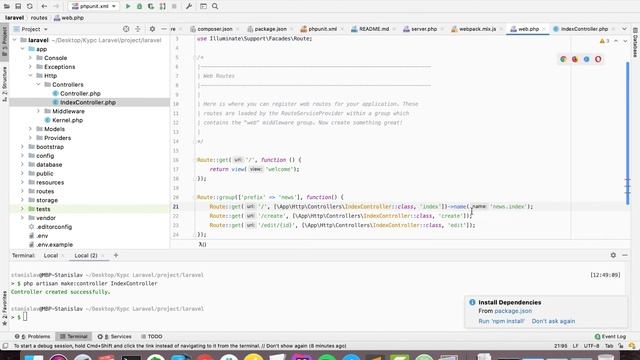640x360 pixels.
Task: Collapse the Http folder
Action: [30, 76]
